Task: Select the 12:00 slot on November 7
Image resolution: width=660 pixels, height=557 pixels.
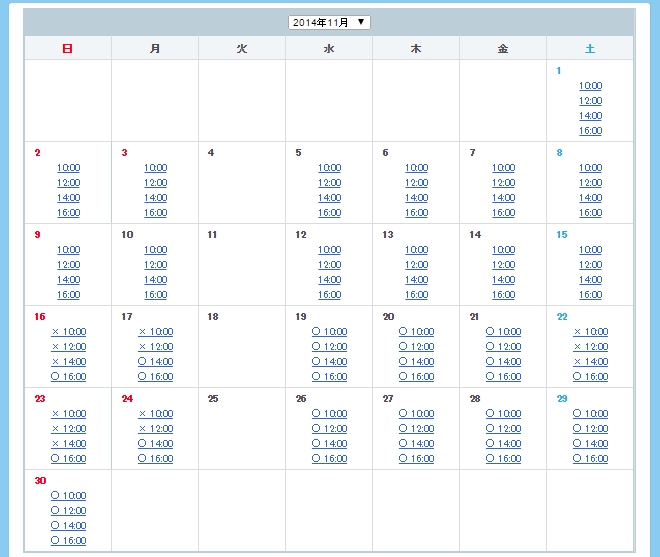Action: [x=503, y=183]
